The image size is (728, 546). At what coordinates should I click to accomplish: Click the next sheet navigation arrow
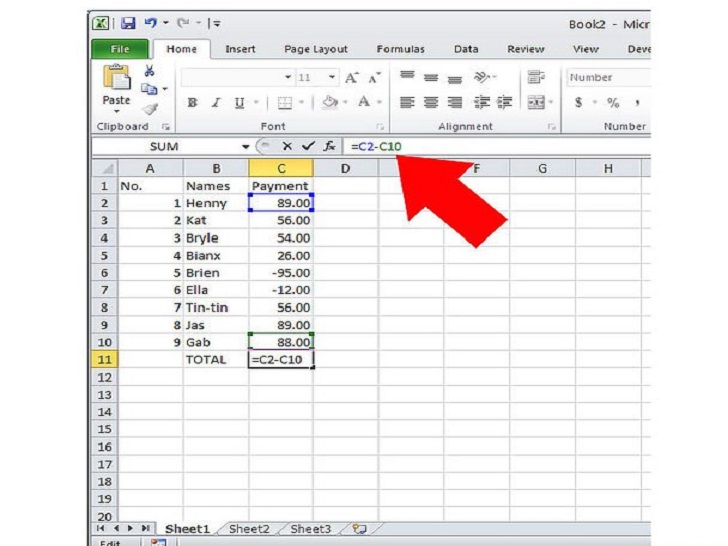tap(130, 528)
